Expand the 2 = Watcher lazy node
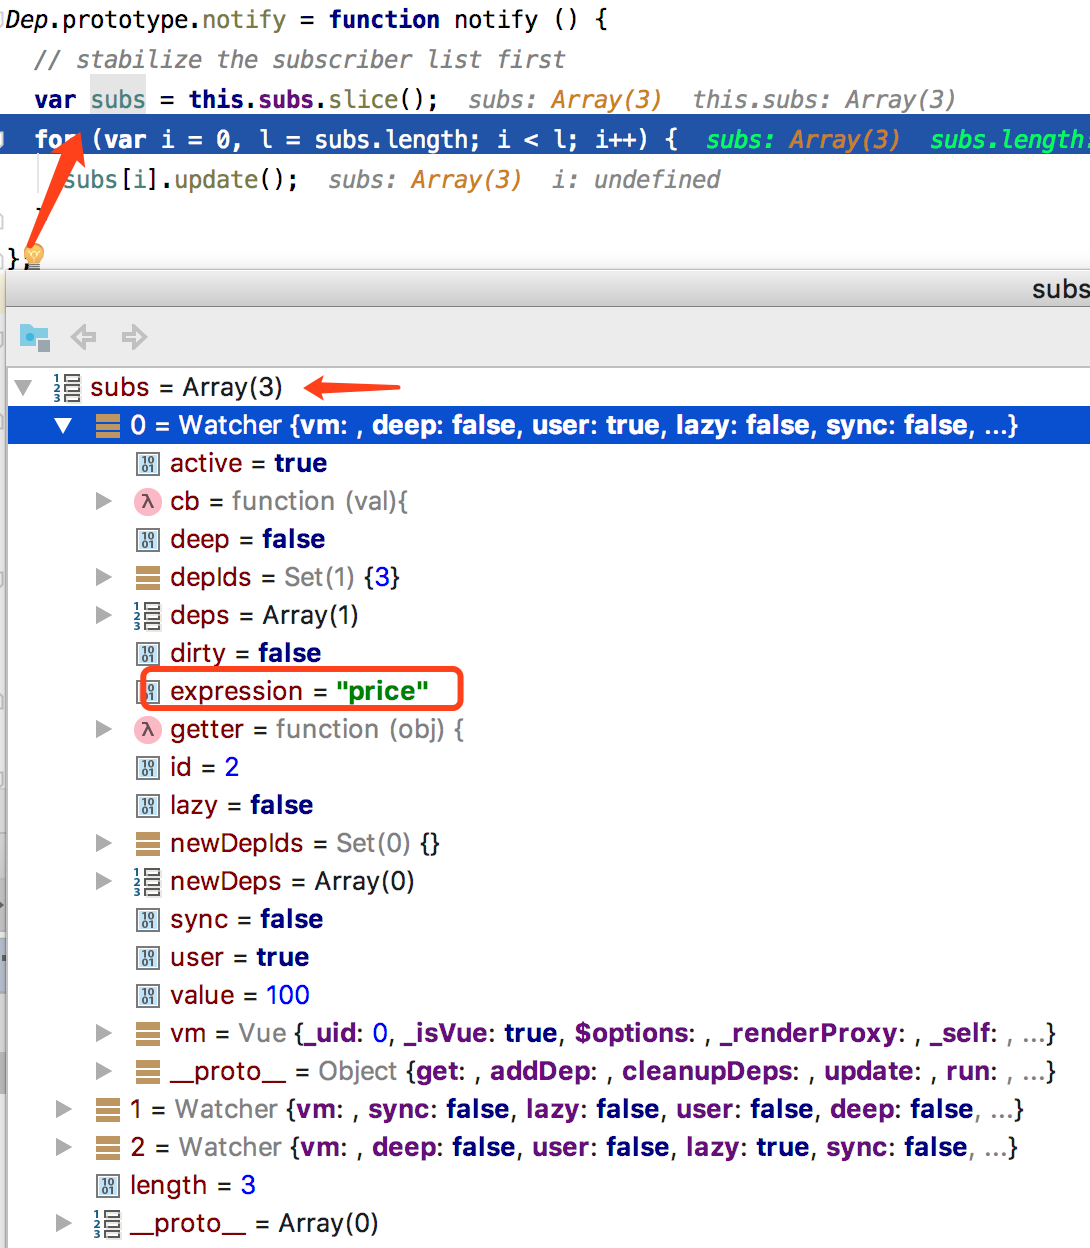This screenshot has height=1248, width=1090. click(63, 1148)
